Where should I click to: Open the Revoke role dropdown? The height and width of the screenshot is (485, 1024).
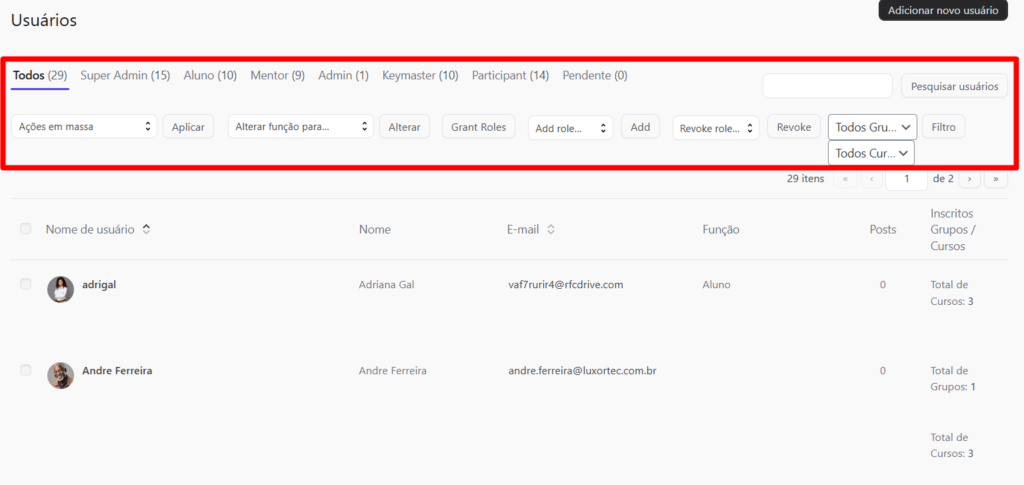[x=715, y=128]
